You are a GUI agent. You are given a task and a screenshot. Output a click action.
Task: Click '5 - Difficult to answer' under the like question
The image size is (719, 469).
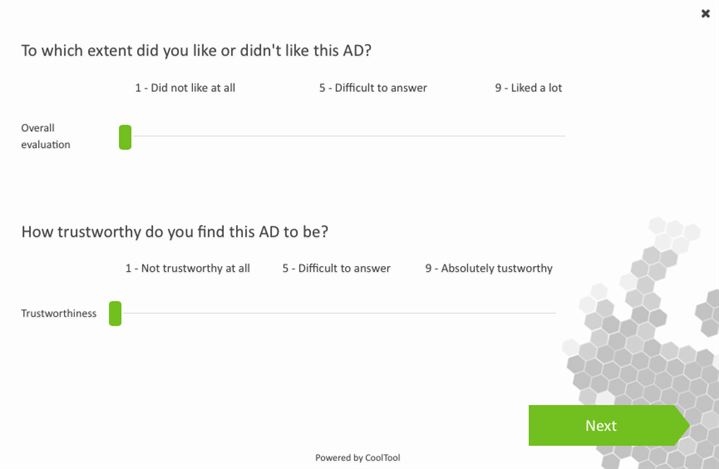pos(373,88)
